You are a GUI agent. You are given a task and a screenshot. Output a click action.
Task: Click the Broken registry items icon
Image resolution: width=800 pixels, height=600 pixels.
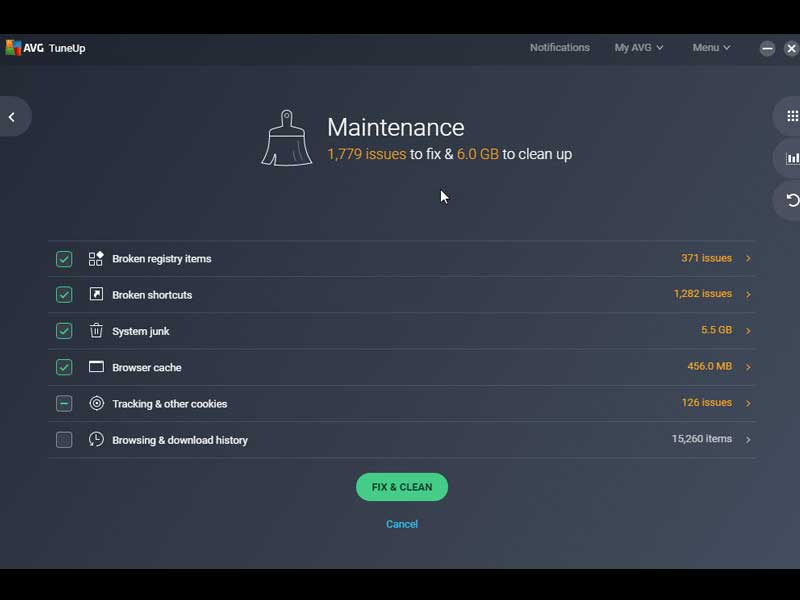[96, 259]
